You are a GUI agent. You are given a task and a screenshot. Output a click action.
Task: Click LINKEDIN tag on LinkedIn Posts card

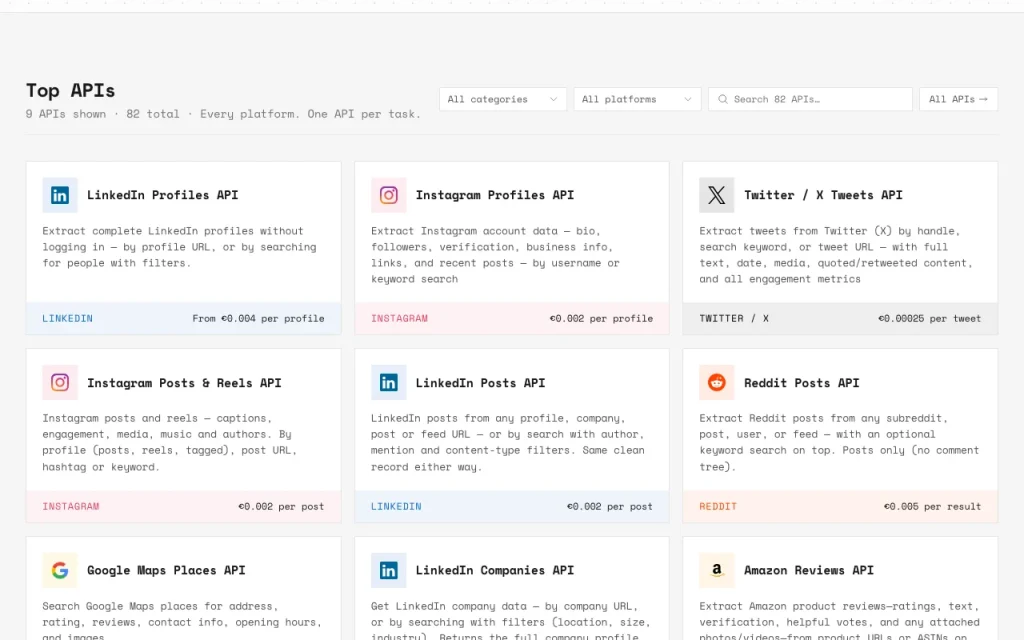(396, 506)
